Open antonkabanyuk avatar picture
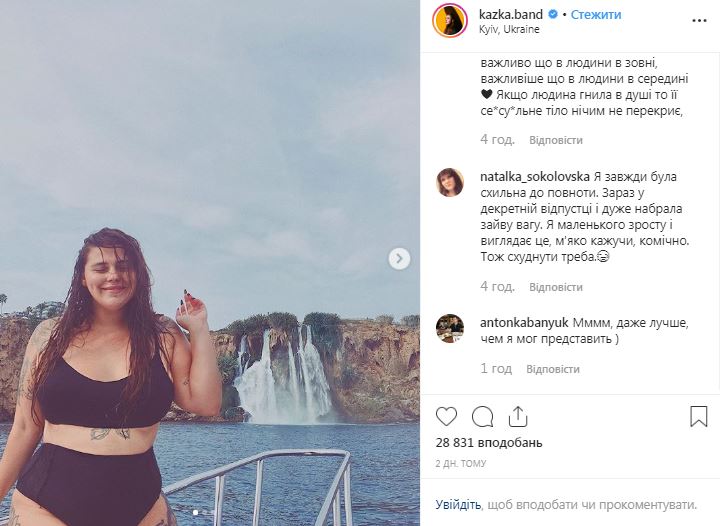This screenshot has height=526, width=720. pos(449,328)
